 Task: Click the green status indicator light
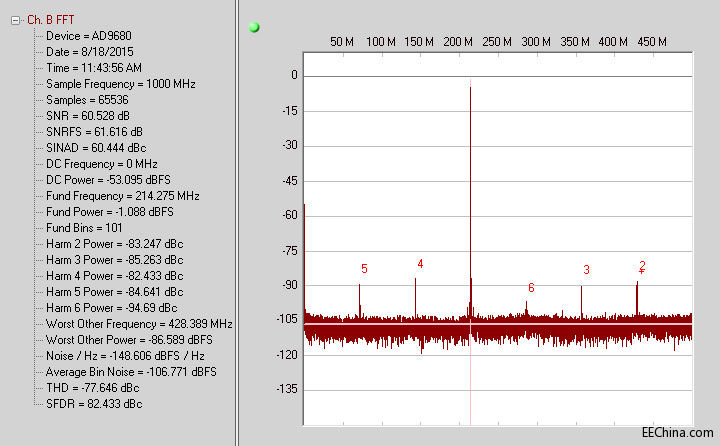coord(254,27)
